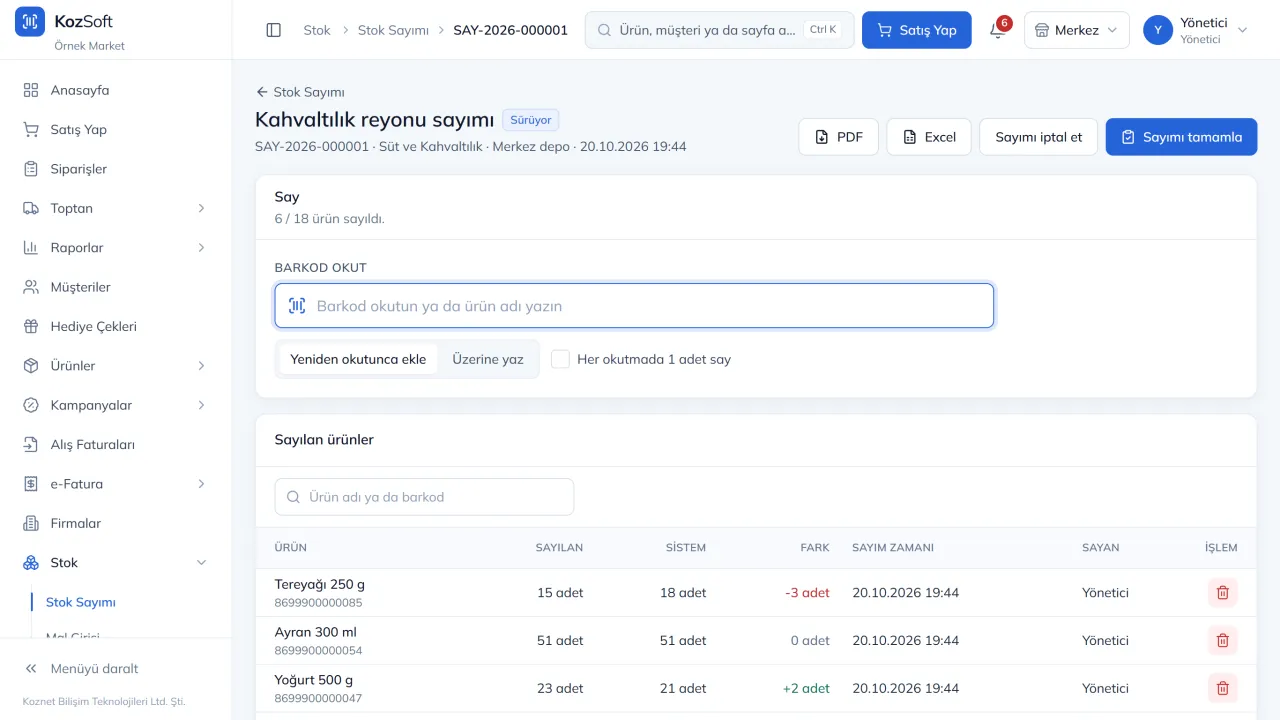The image size is (1280, 720).
Task: Click 'Sayımı tamamla' button
Action: pyautogui.click(x=1181, y=137)
